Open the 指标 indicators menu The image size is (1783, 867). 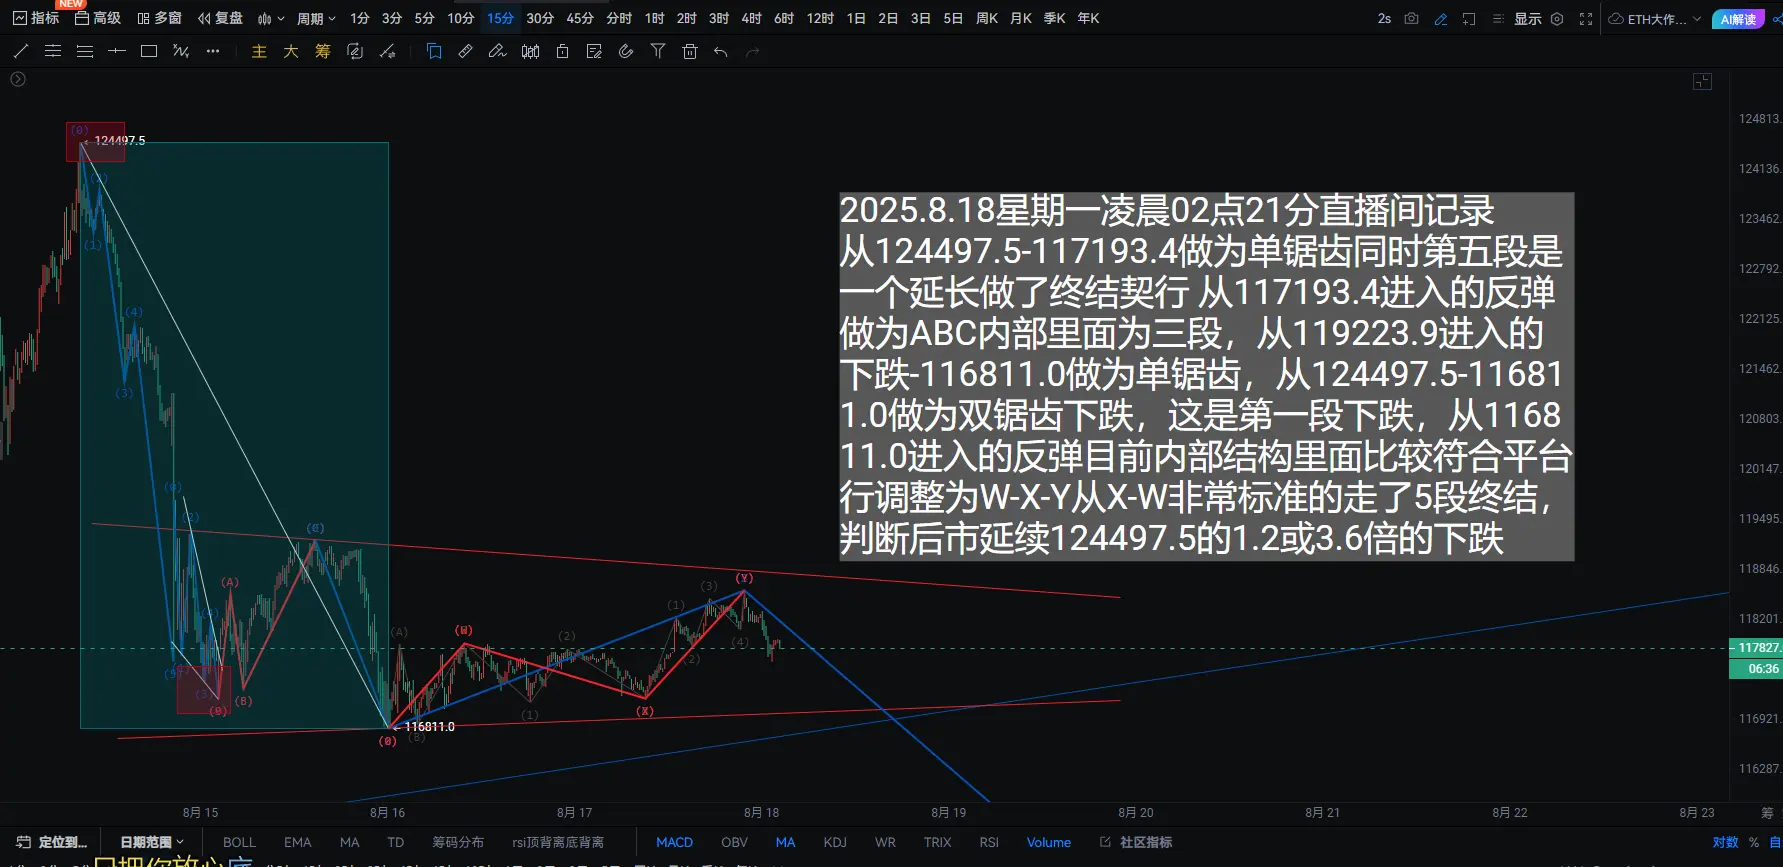tap(36, 18)
